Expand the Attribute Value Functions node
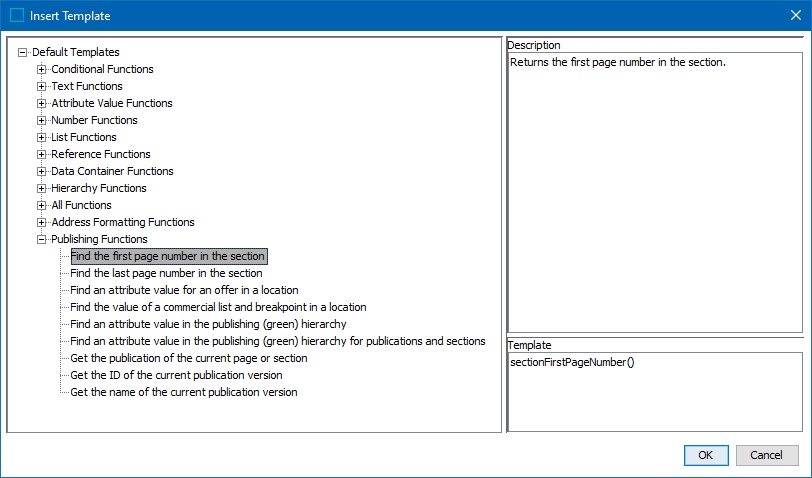Image resolution: width=812 pixels, height=478 pixels. pyautogui.click(x=41, y=104)
